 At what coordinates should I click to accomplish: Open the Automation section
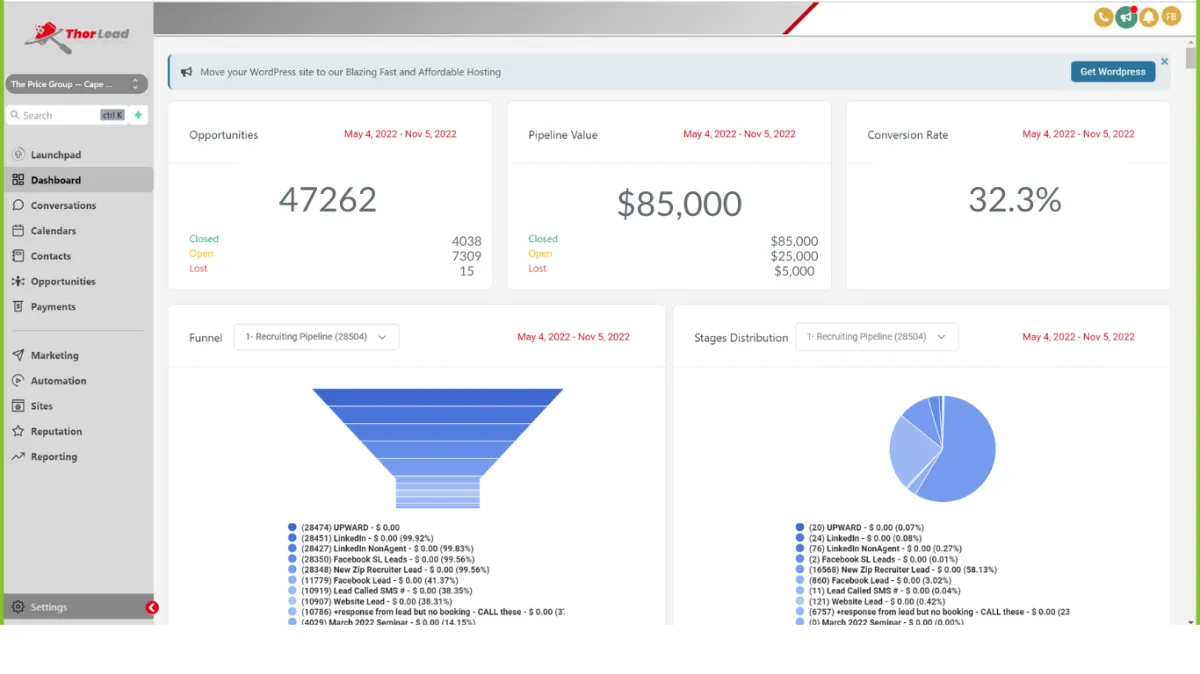pos(58,381)
